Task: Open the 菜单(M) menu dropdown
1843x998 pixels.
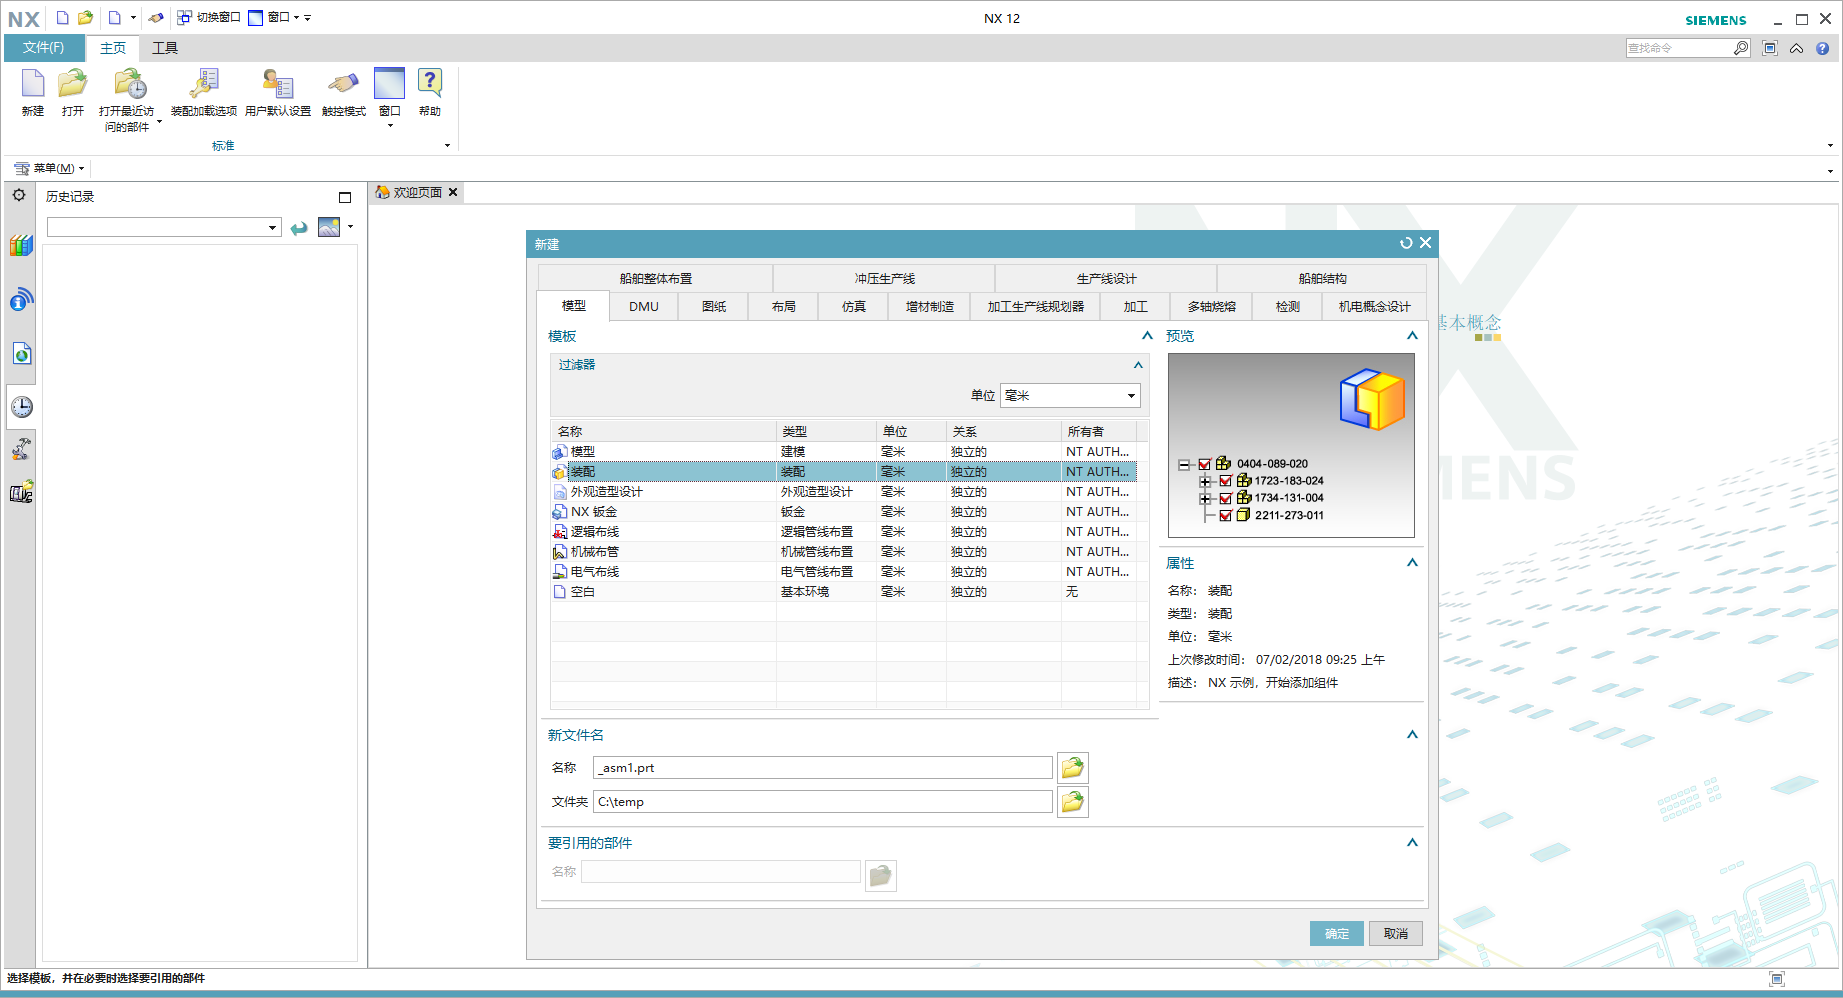Action: 49,168
